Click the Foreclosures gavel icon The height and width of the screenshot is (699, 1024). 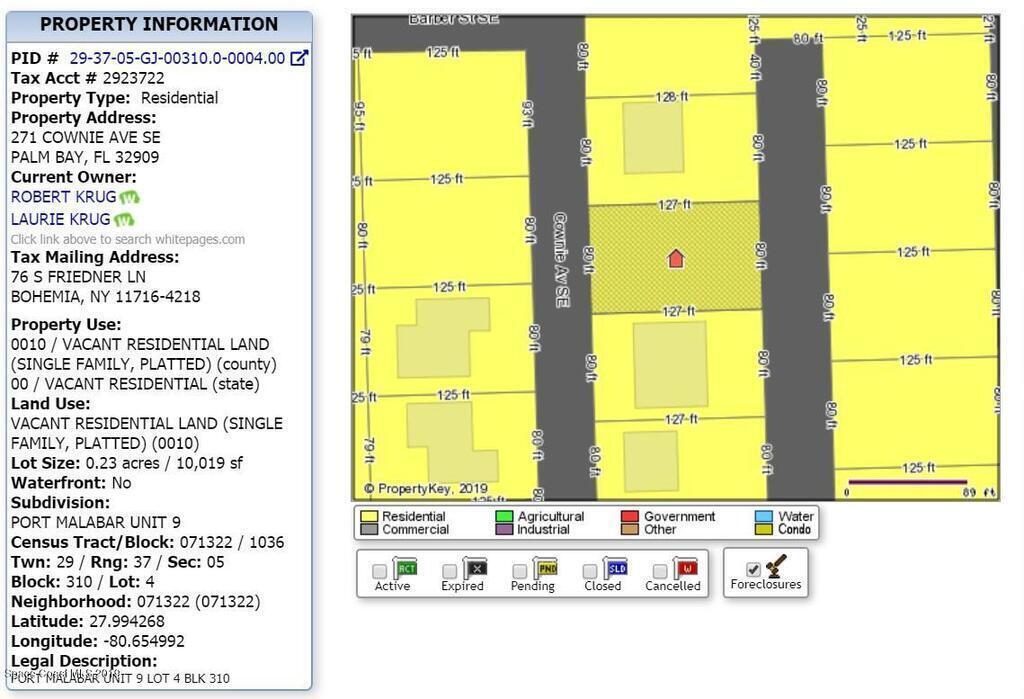tap(776, 565)
